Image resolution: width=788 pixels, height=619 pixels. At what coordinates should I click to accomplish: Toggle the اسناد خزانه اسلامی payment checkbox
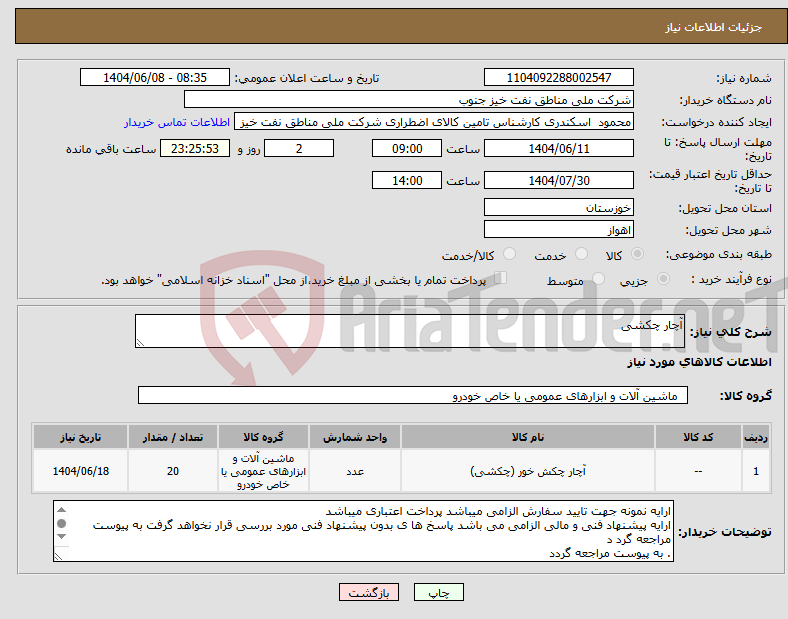[x=501, y=278]
